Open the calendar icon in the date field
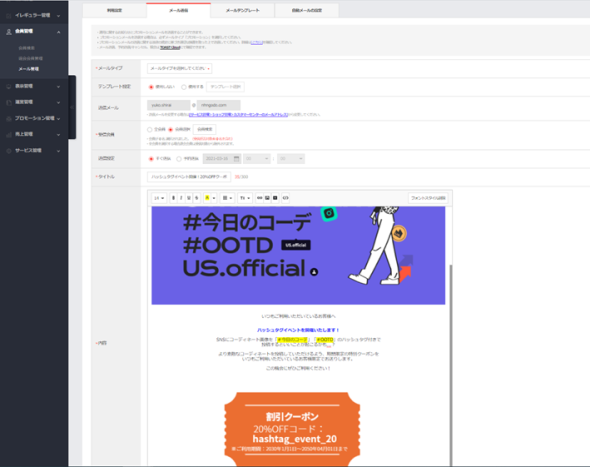The height and width of the screenshot is (467, 590). [x=236, y=158]
